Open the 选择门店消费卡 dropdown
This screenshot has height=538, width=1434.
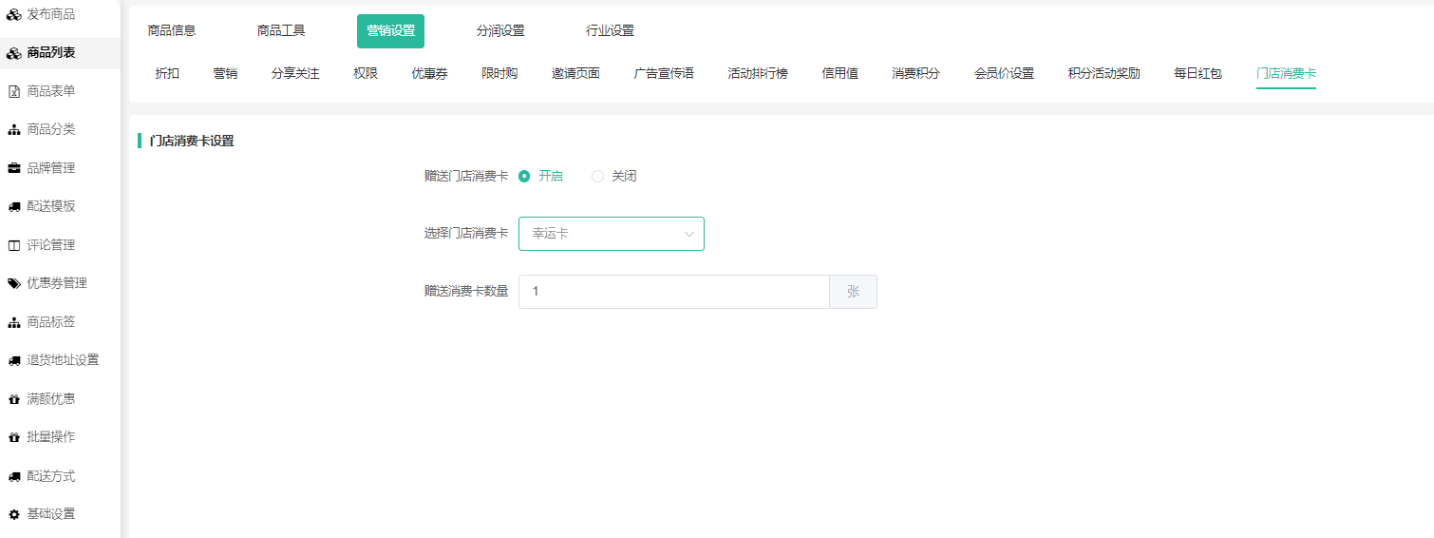tap(600, 234)
